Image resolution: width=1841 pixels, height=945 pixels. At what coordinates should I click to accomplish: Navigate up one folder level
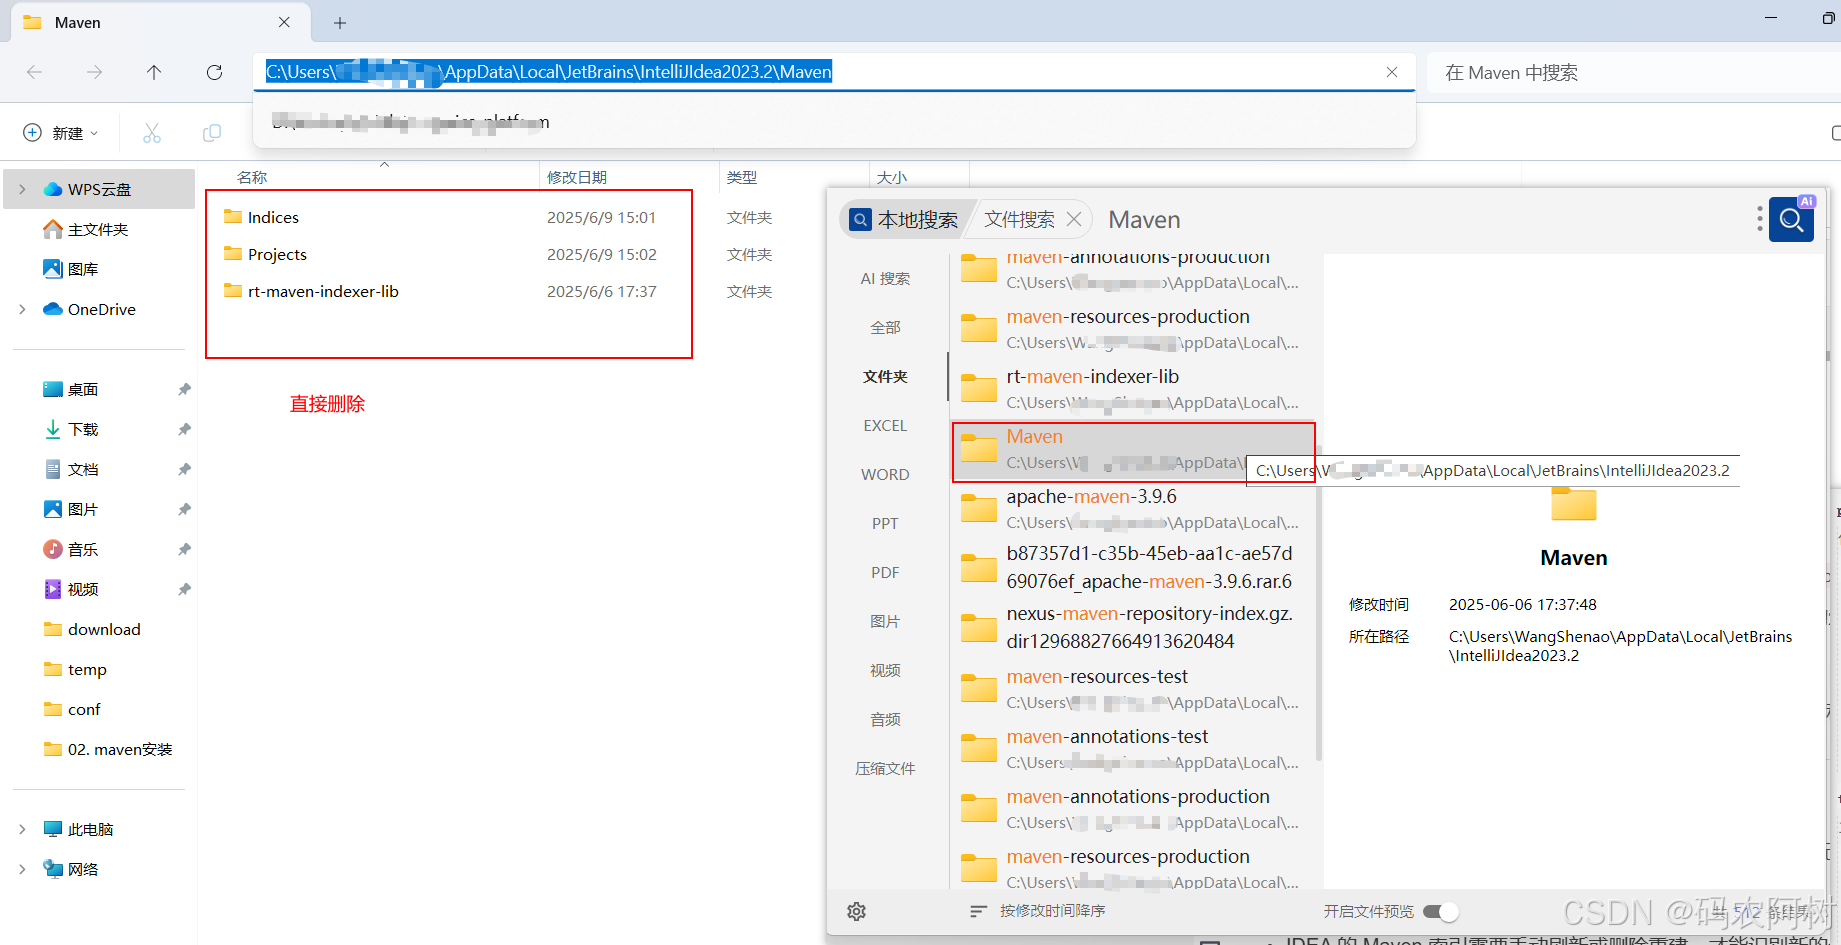[x=154, y=72]
